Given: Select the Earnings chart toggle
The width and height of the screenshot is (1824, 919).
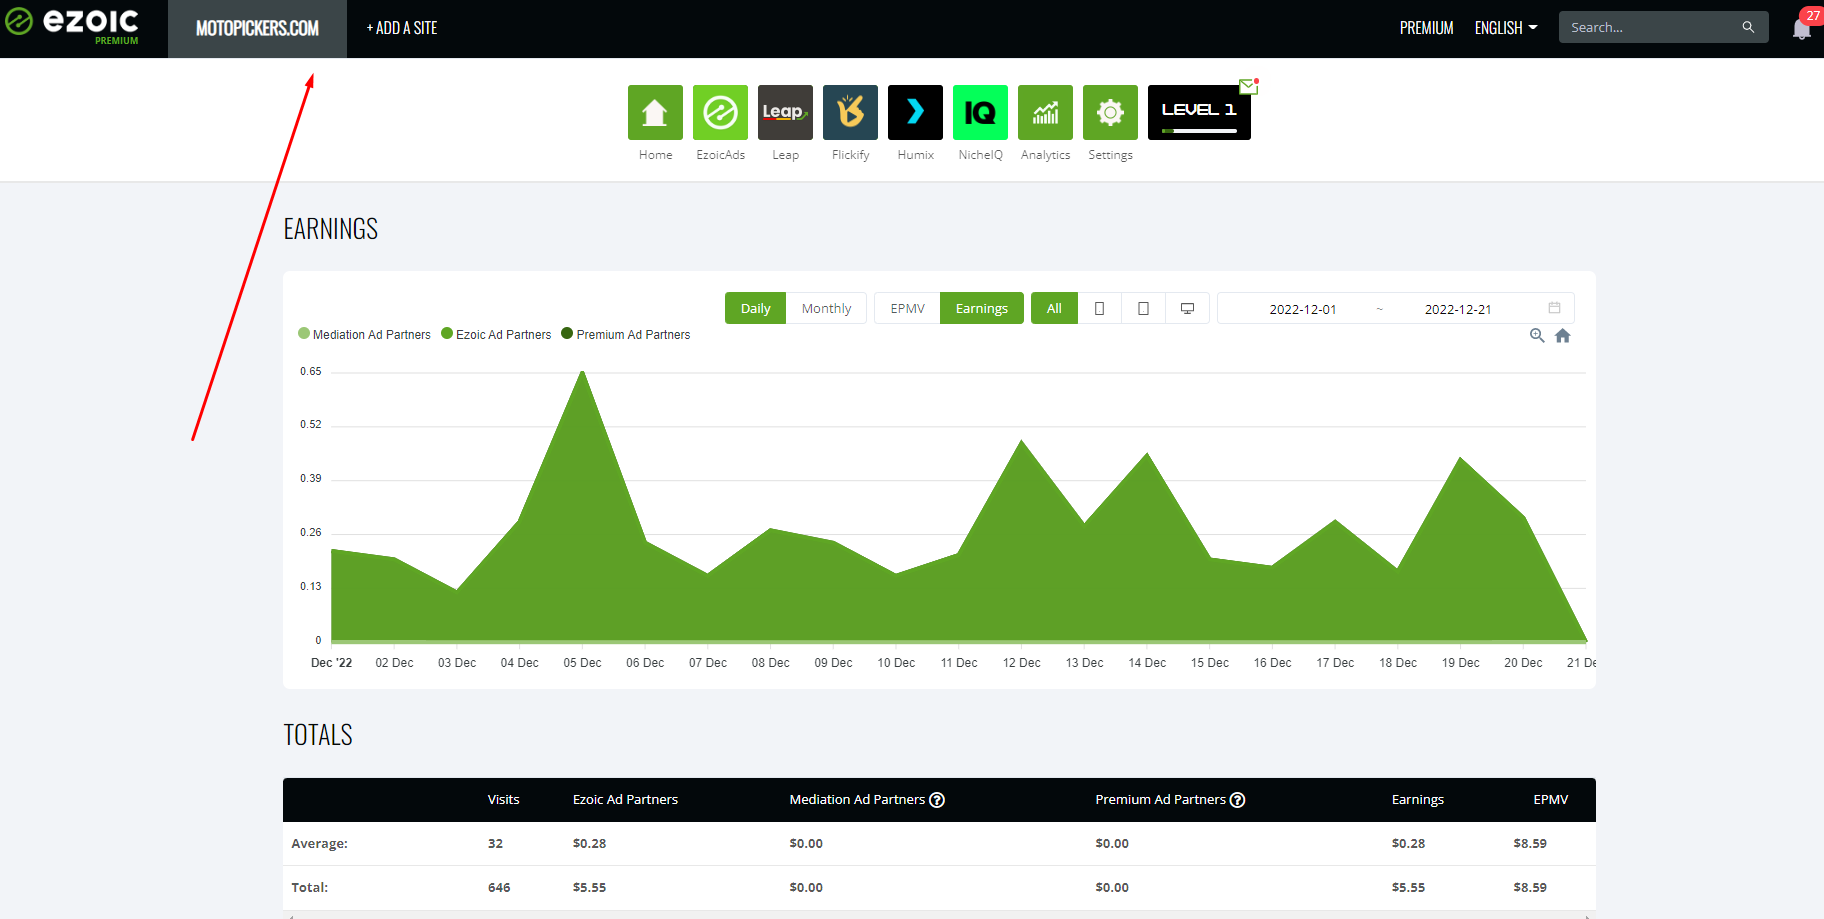Looking at the screenshot, I should [x=981, y=308].
